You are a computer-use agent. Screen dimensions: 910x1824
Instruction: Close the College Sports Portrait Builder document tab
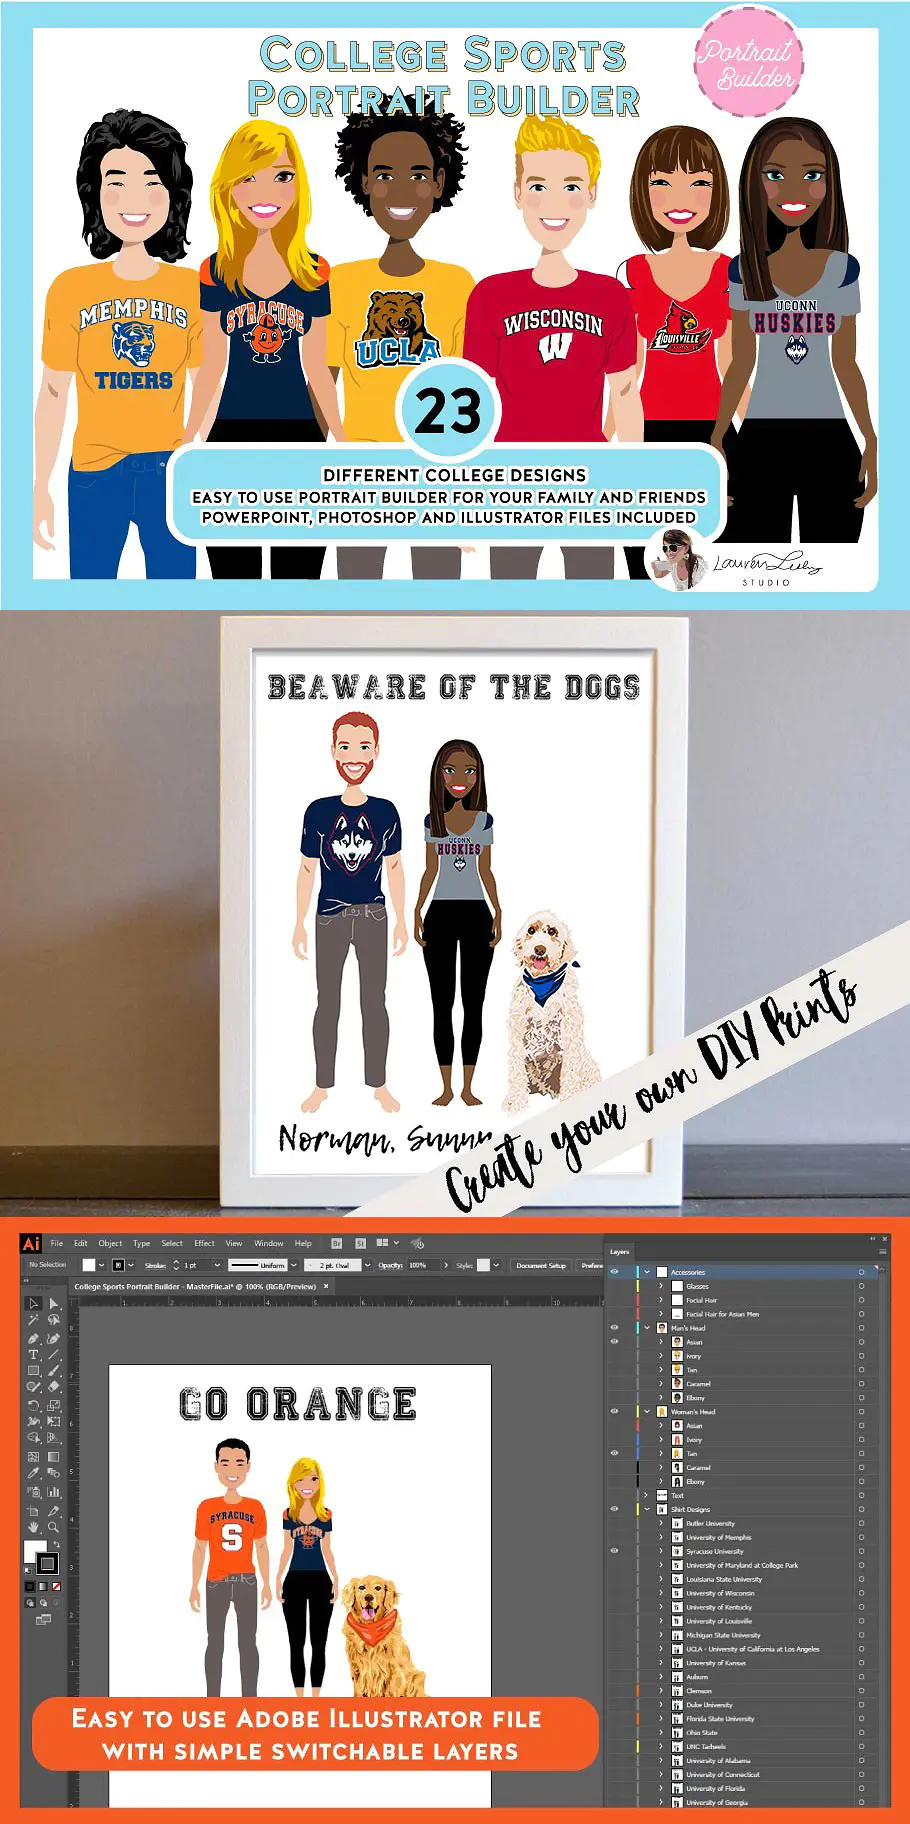click(x=326, y=1286)
